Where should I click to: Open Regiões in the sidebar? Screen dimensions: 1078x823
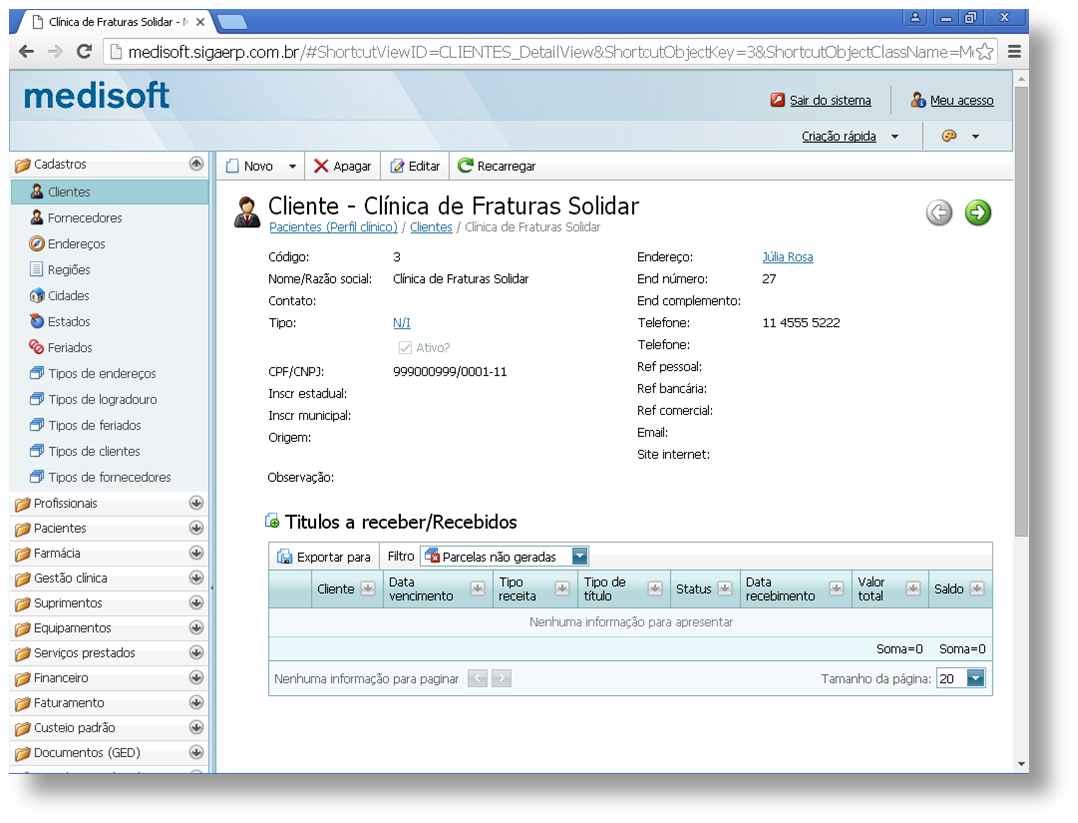click(60, 270)
